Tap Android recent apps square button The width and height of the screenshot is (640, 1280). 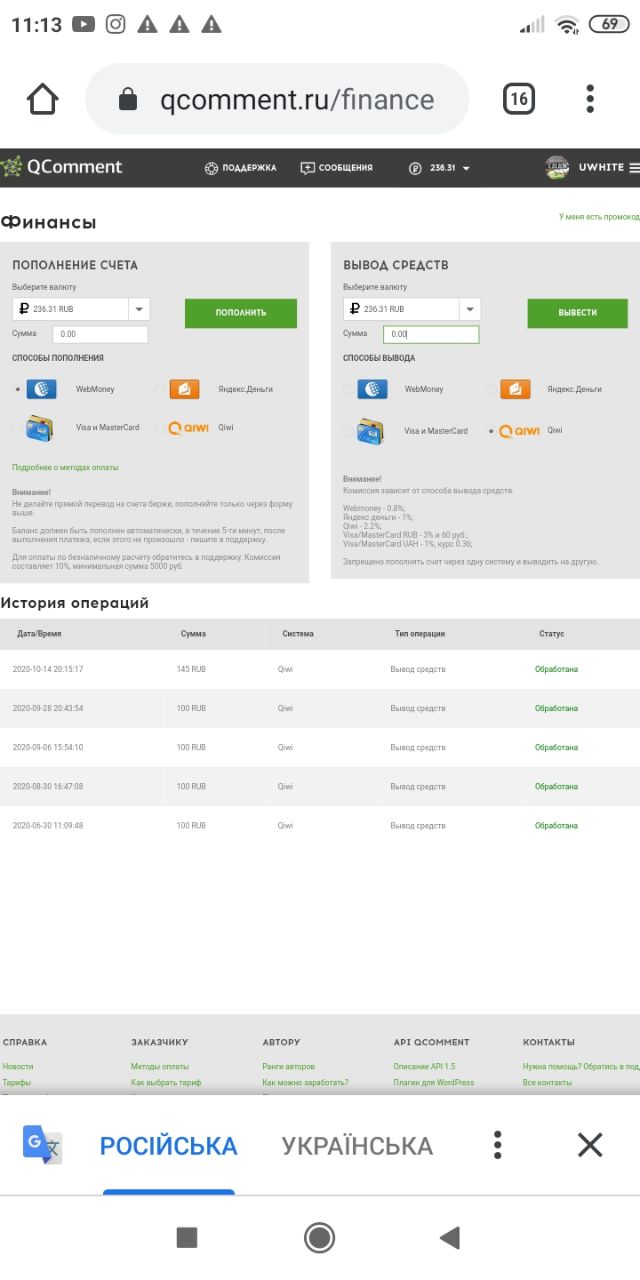point(187,1238)
